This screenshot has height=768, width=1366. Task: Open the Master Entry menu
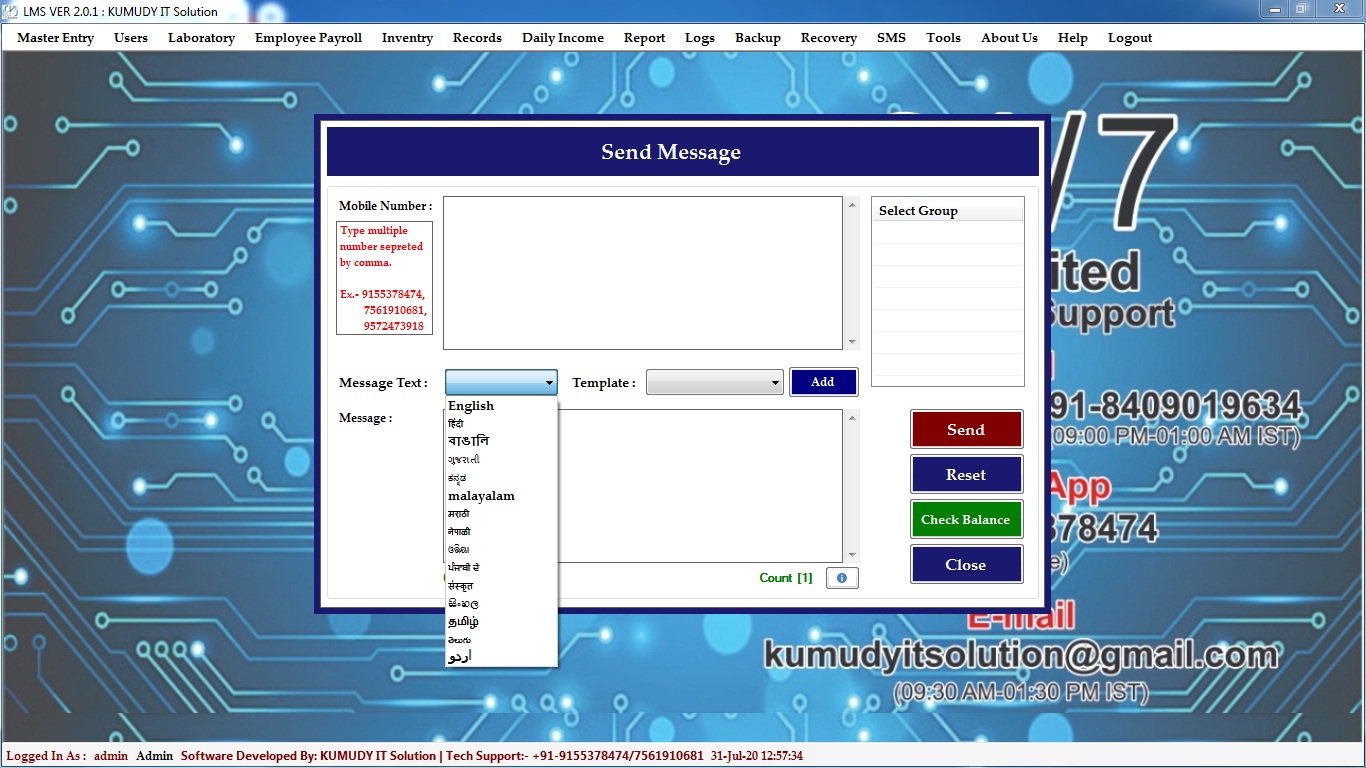point(56,38)
